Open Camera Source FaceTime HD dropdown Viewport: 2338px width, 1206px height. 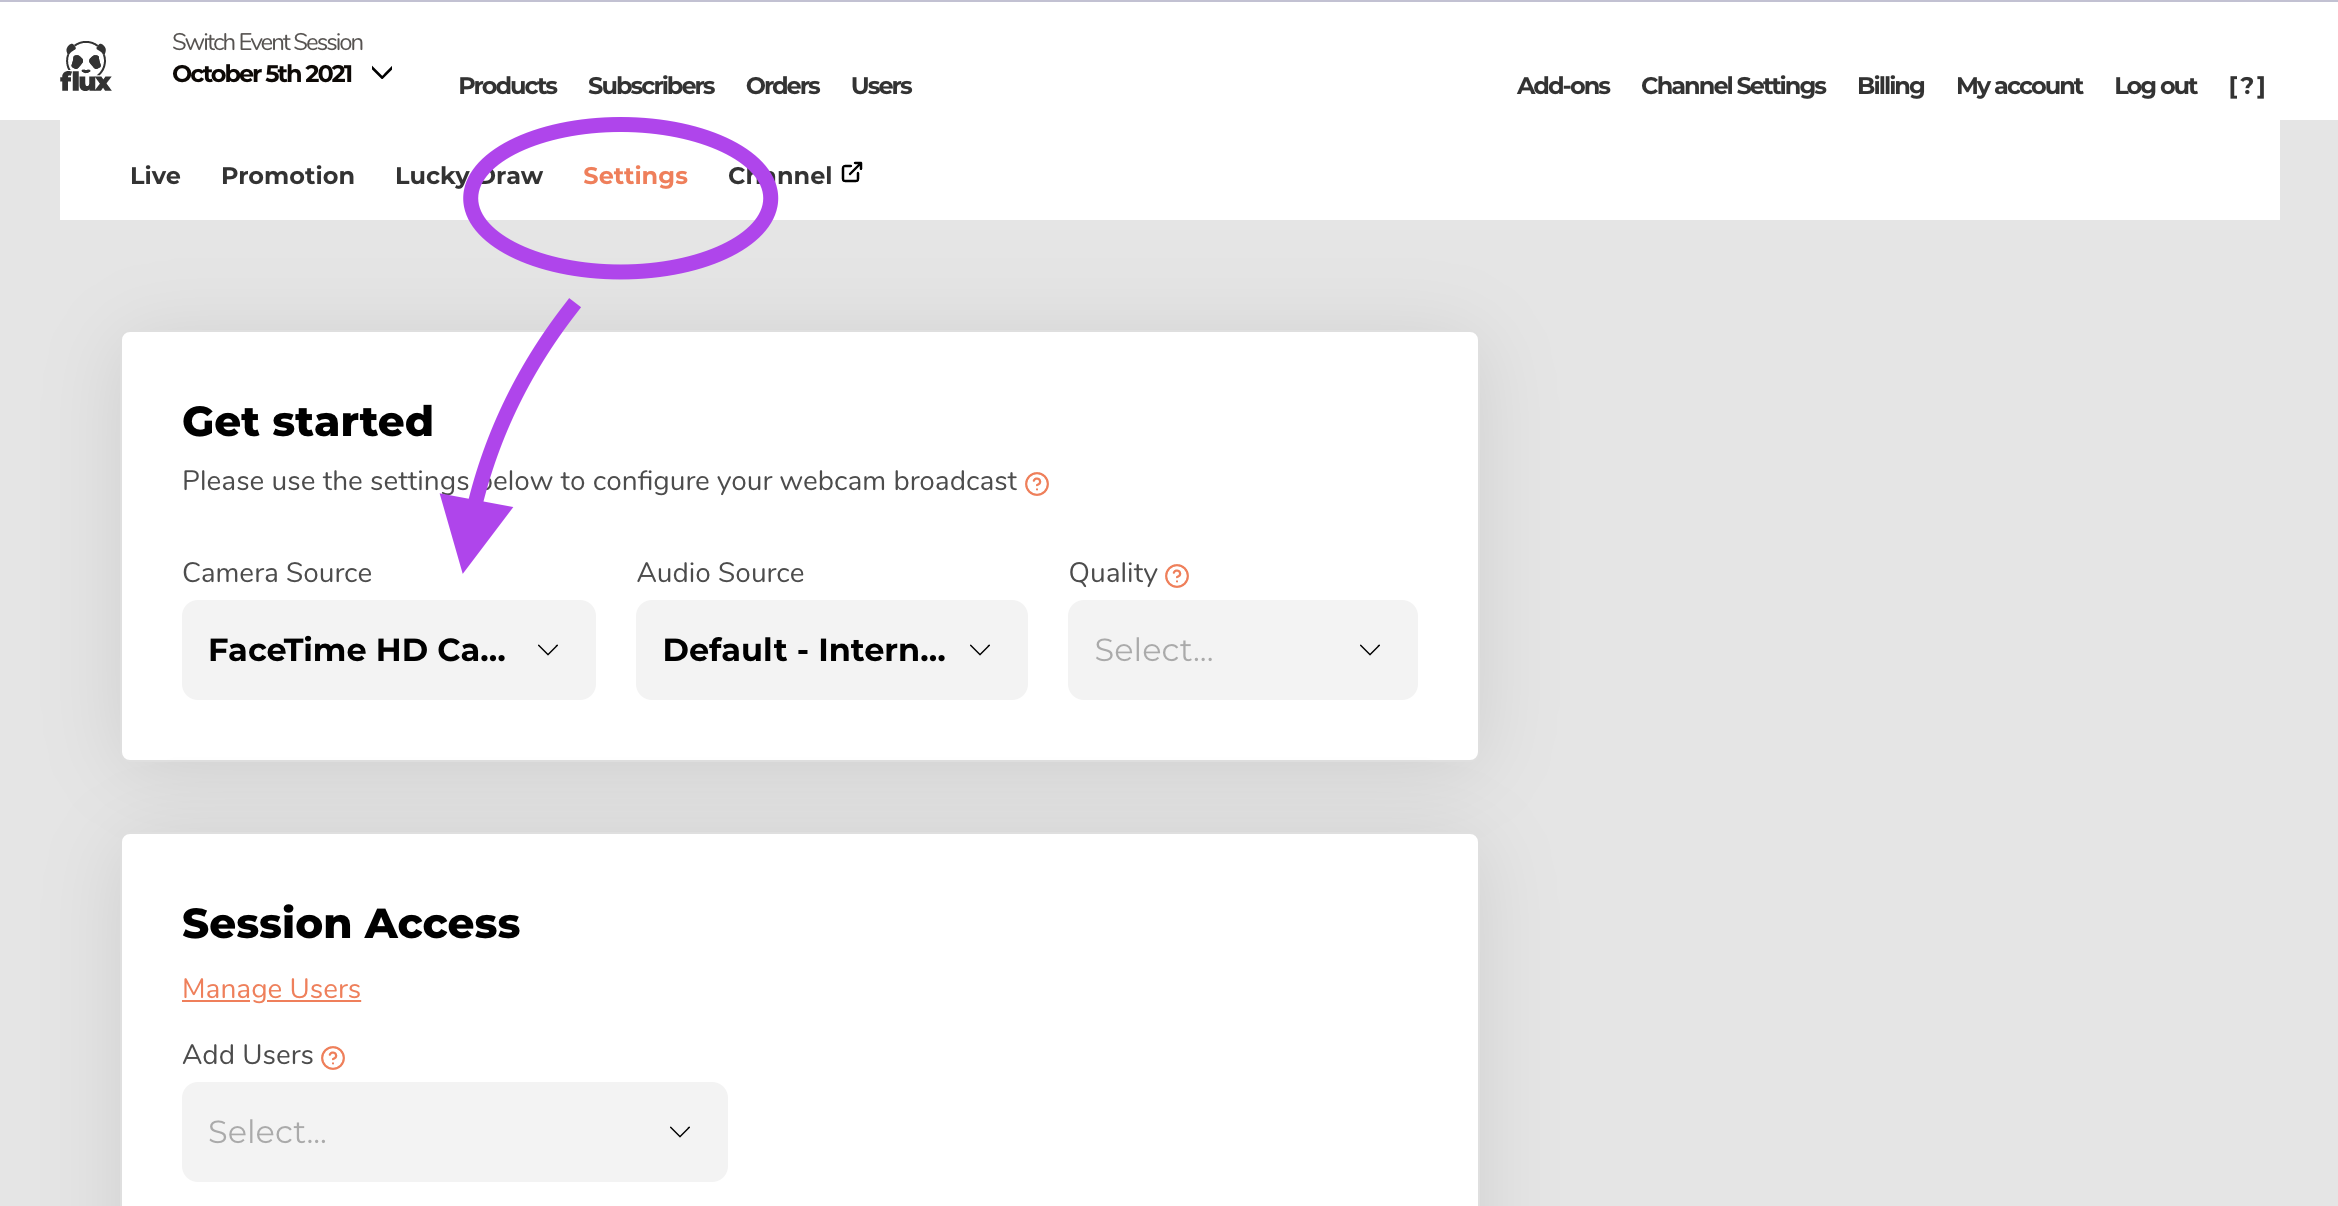tap(388, 650)
